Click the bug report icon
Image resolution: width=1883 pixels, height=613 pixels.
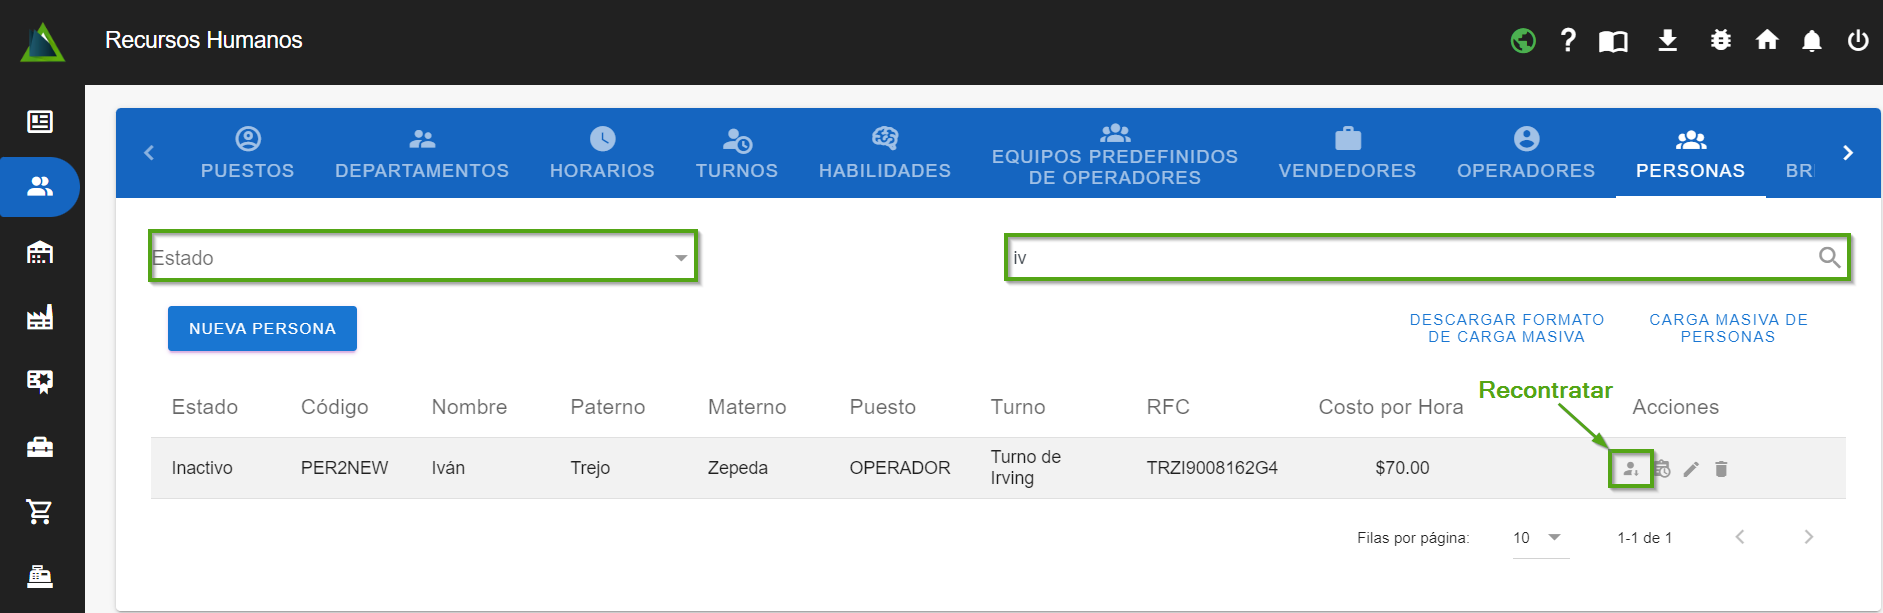(1720, 40)
